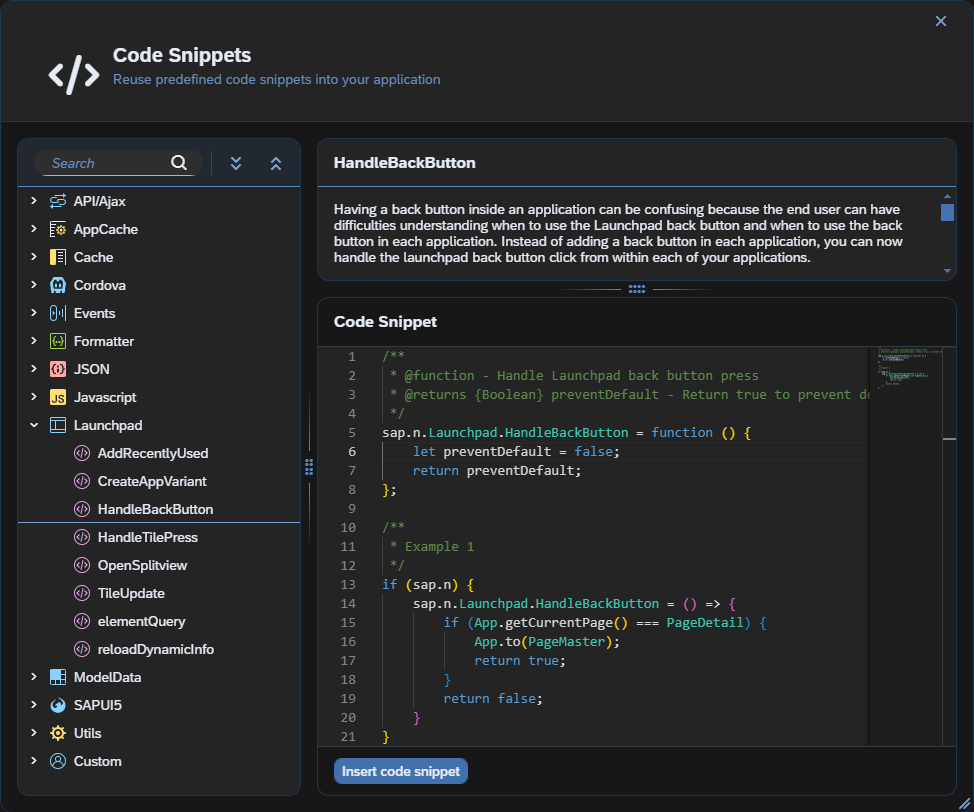974x812 pixels.
Task: Open the OpenSplitview snippet
Action: click(x=159, y=565)
